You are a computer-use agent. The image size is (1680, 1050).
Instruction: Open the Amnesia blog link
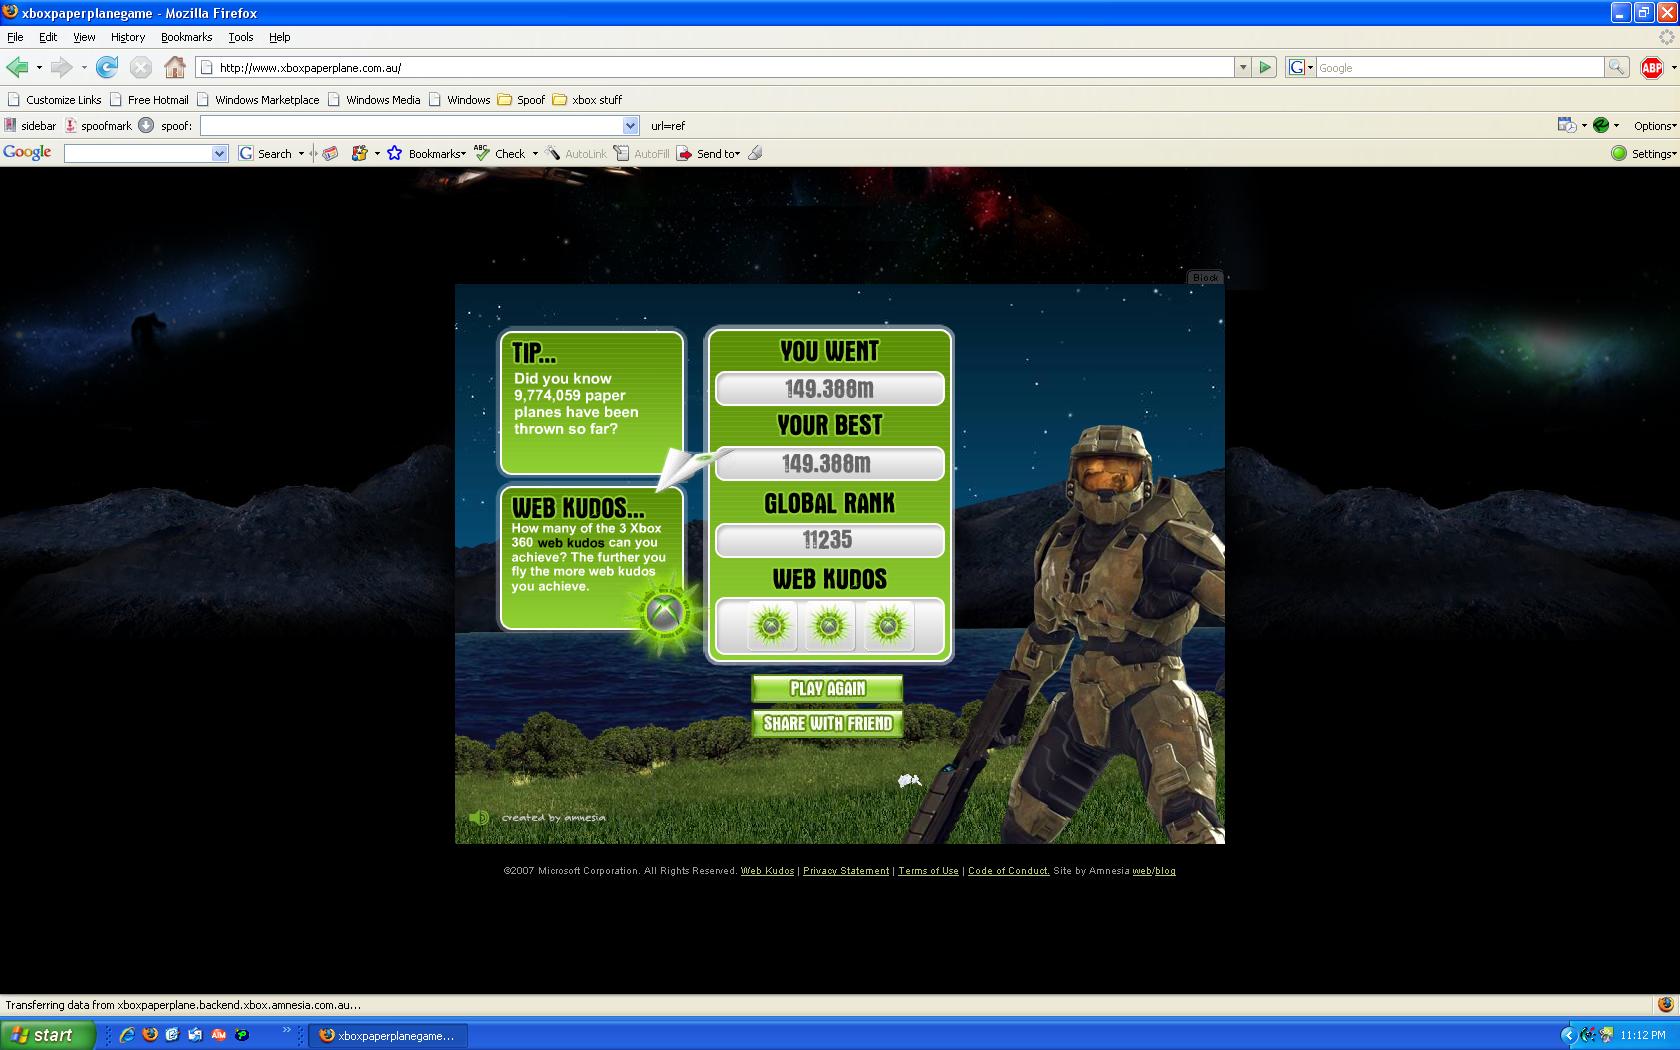coord(1166,871)
